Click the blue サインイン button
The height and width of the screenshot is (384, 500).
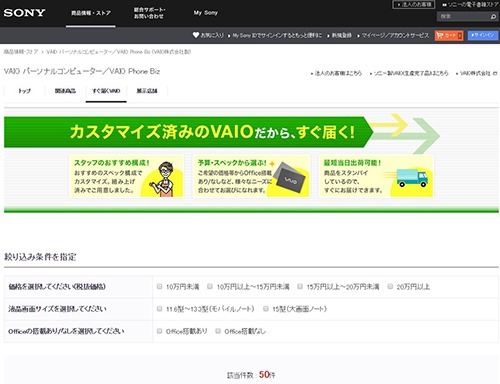pyautogui.click(x=483, y=35)
